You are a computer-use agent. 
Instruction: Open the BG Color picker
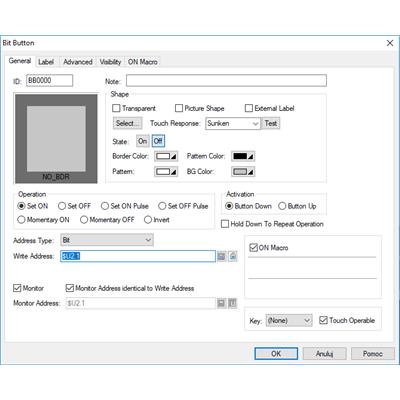pyautogui.click(x=243, y=172)
